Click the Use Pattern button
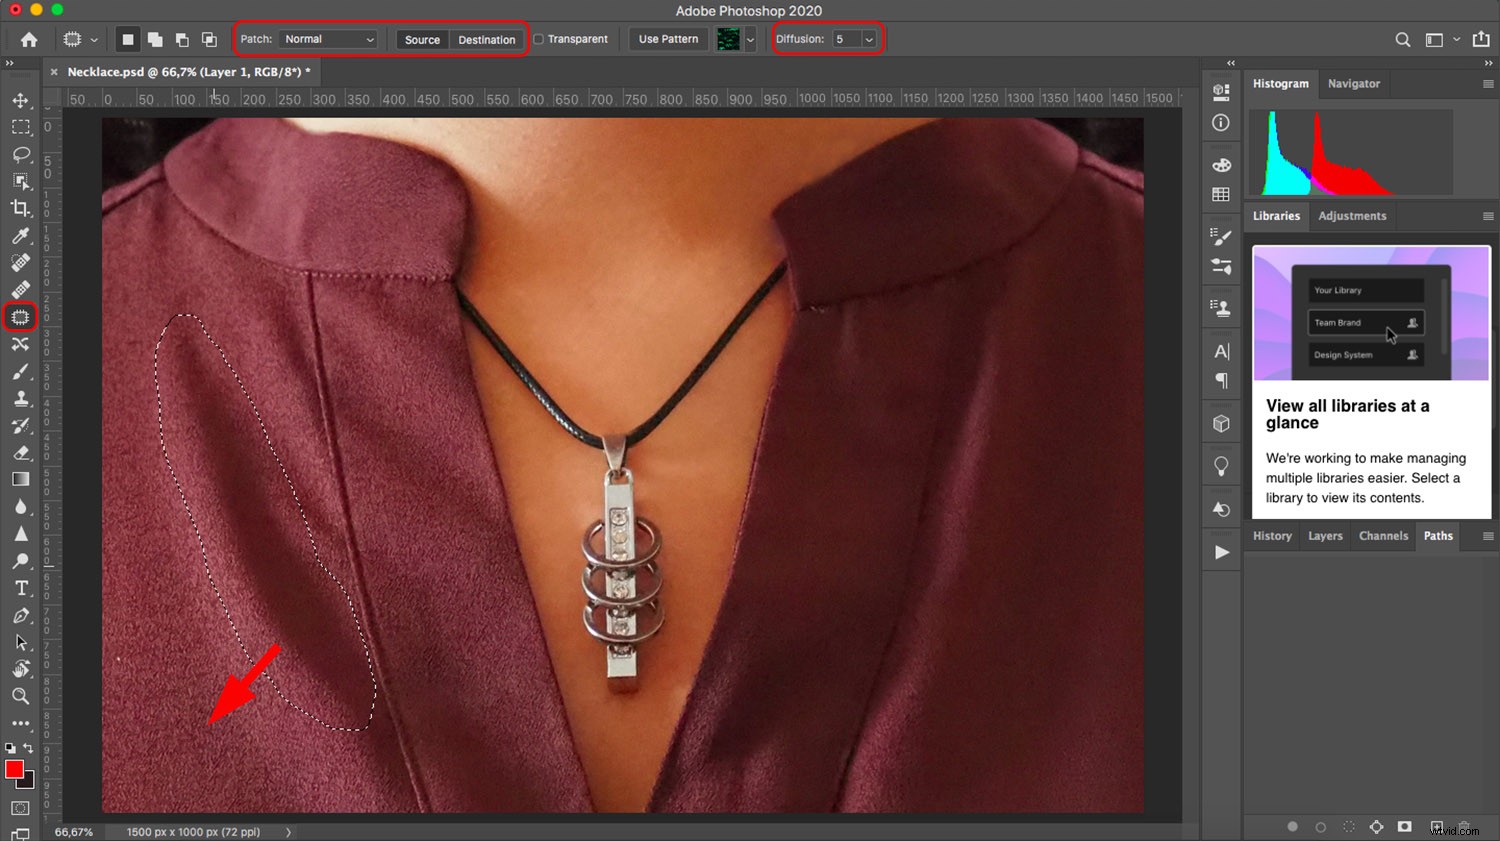 point(667,39)
